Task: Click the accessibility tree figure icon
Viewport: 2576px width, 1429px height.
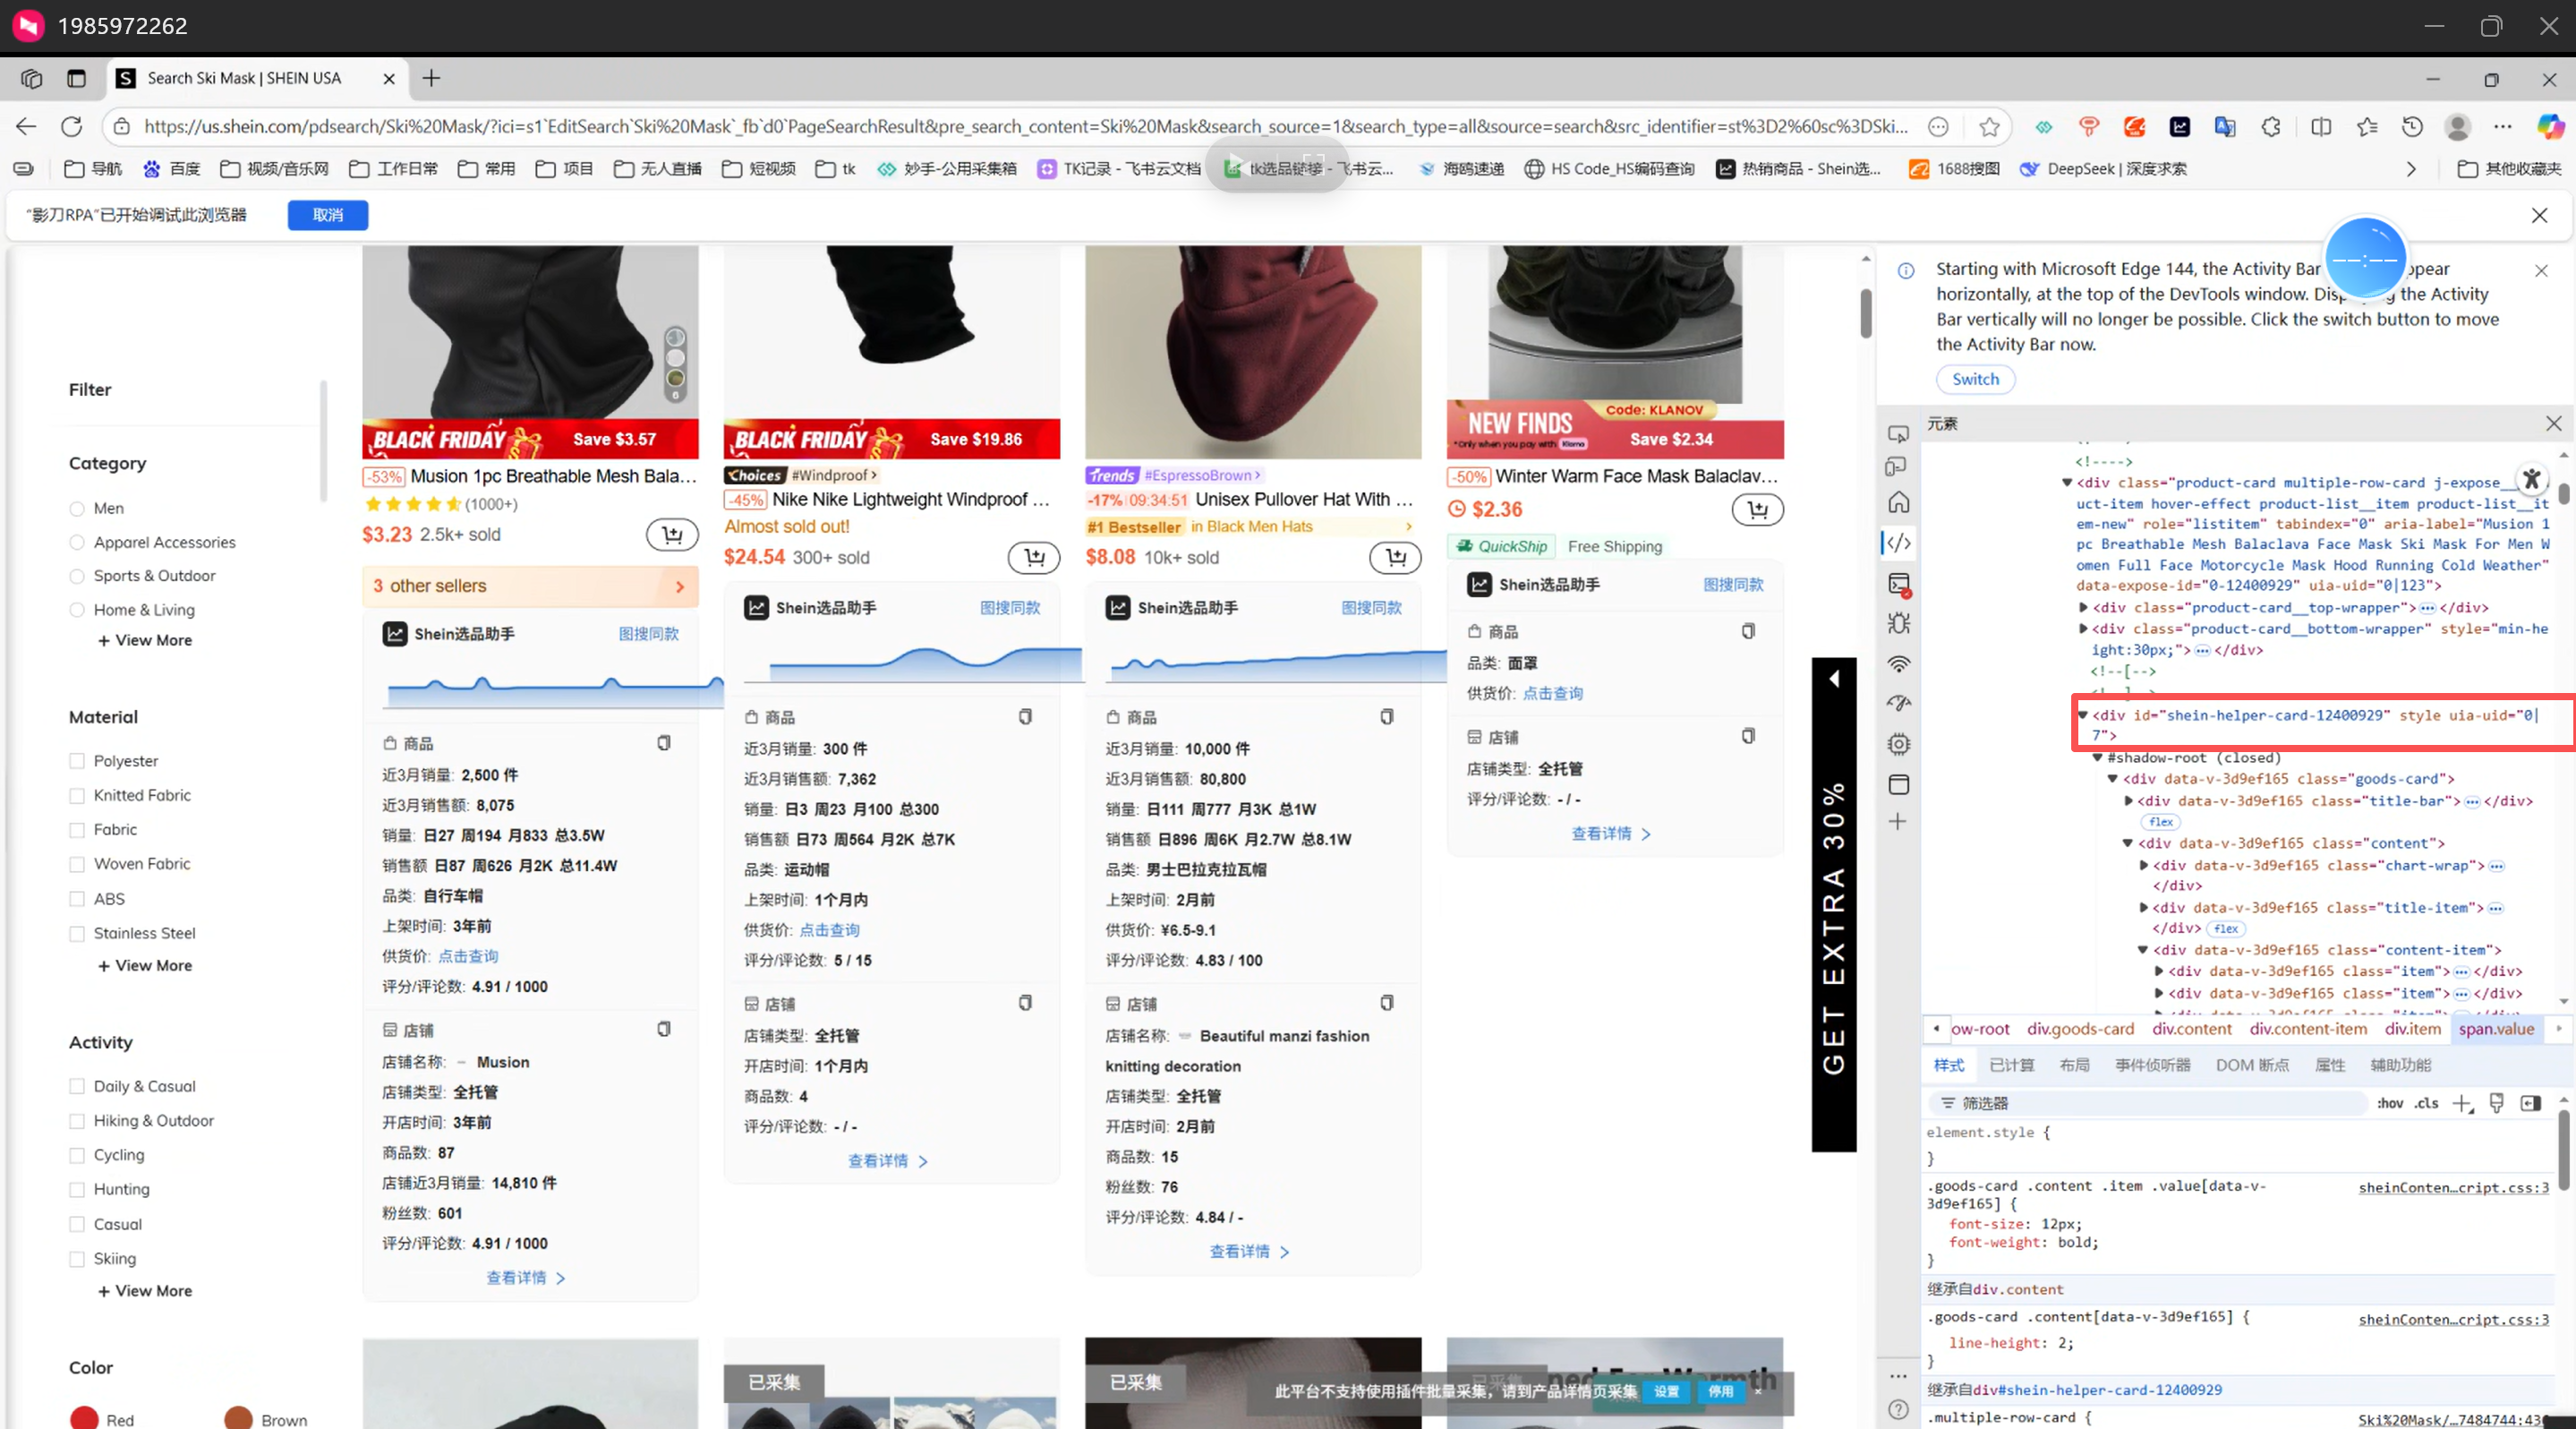Action: click(2532, 479)
